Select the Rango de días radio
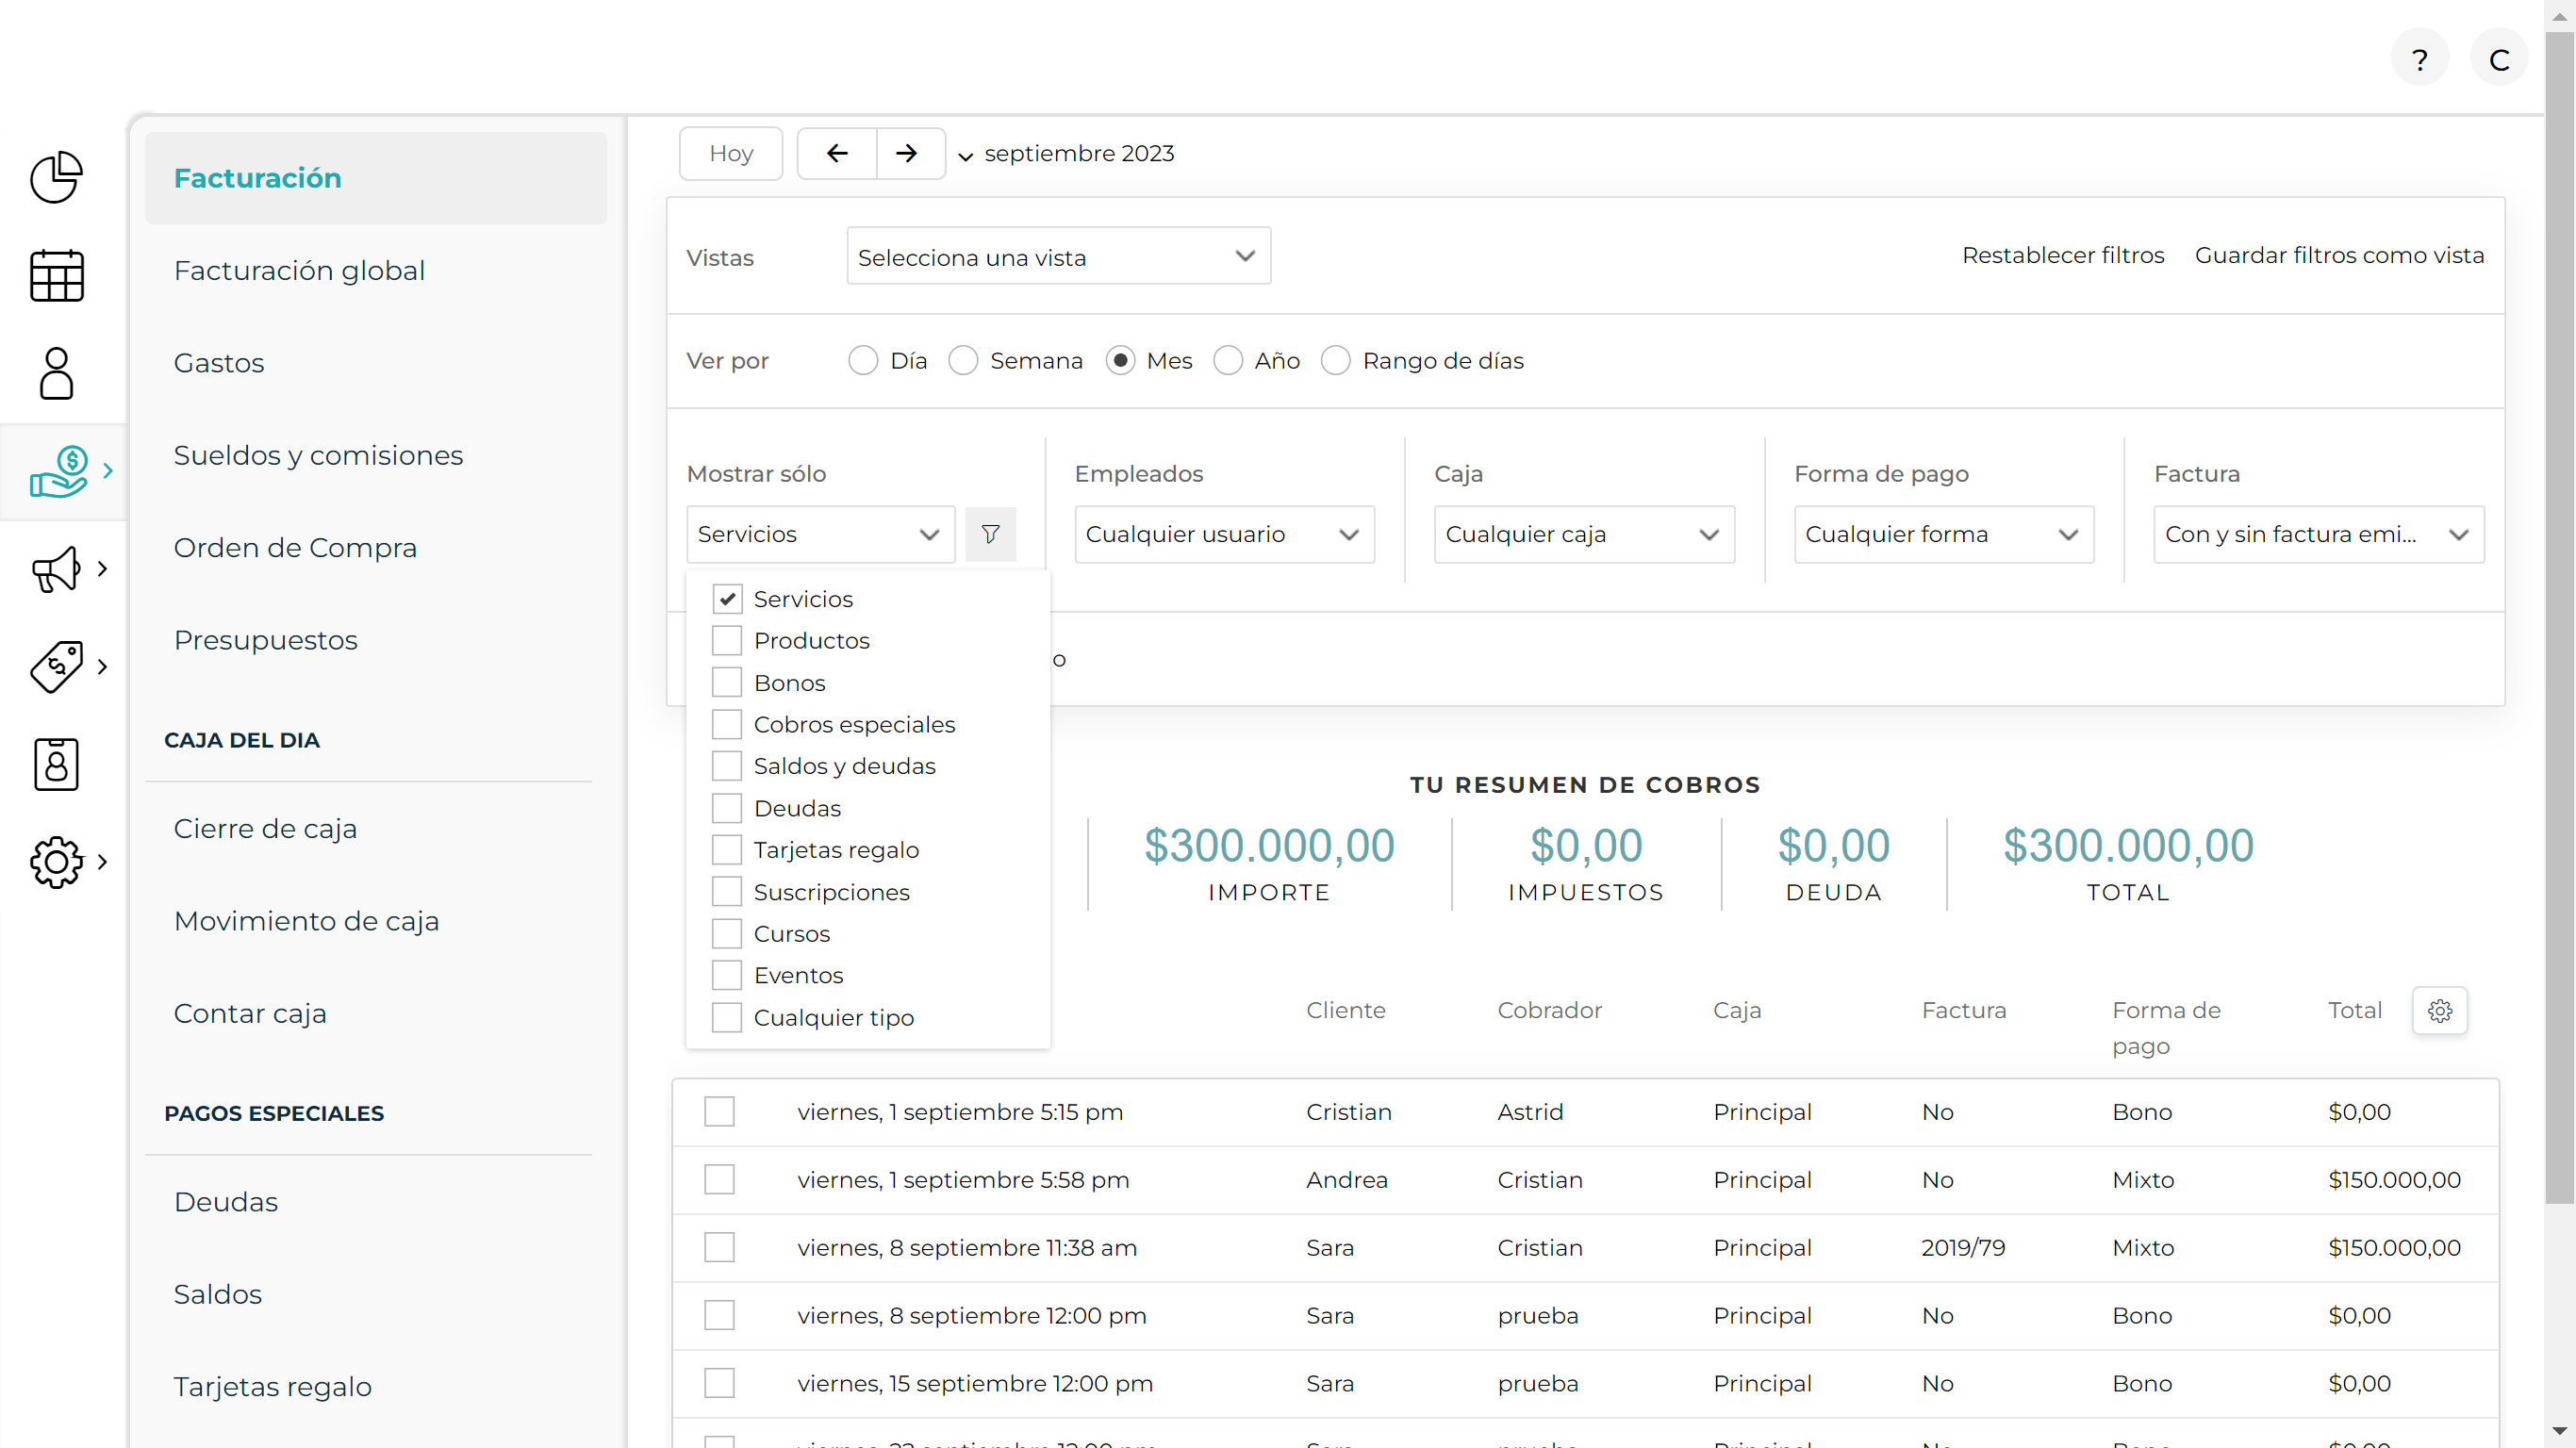Screen dimensions: 2576x1448 (x=1335, y=360)
